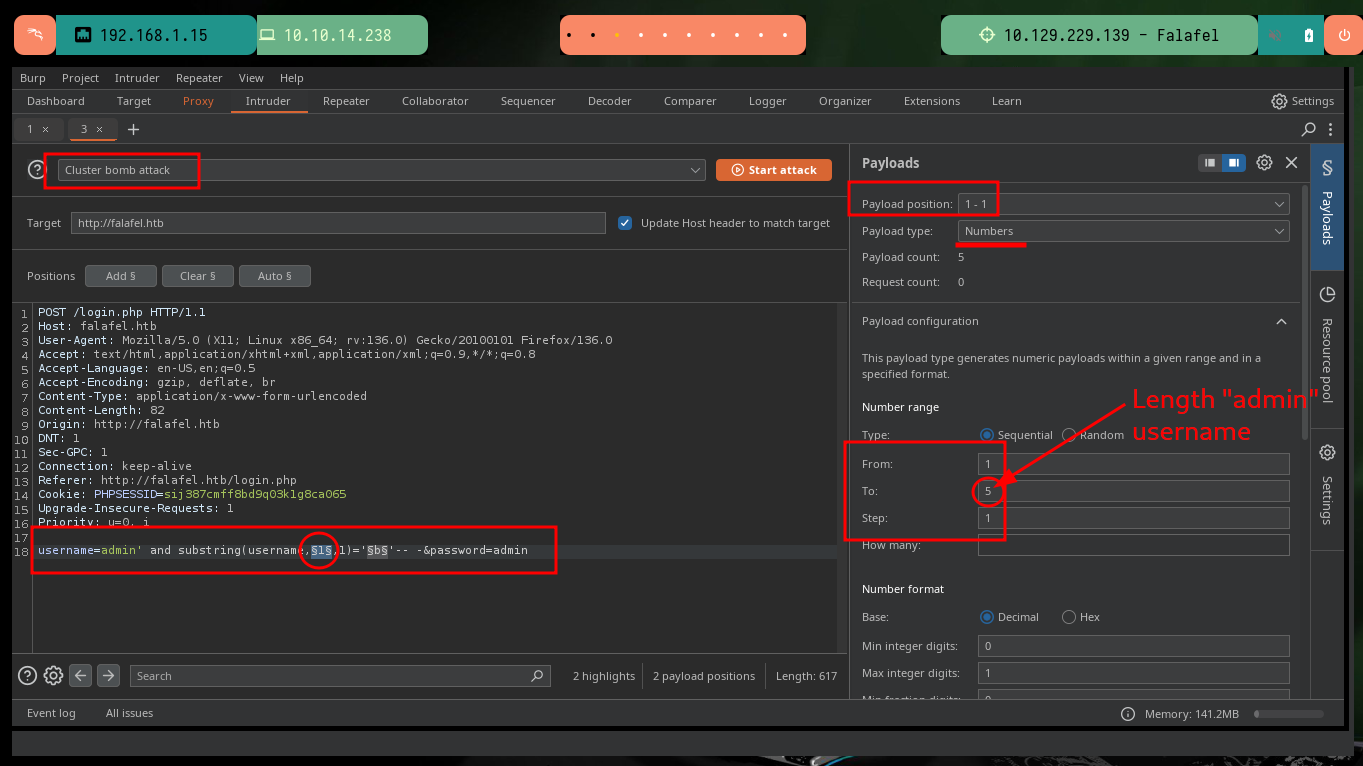
Task: Select Sequential number range type
Action: (x=987, y=435)
